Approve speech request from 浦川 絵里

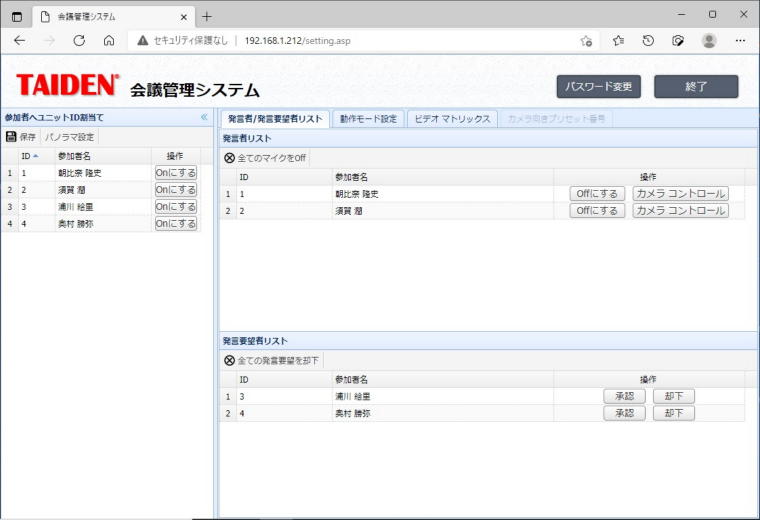624,396
